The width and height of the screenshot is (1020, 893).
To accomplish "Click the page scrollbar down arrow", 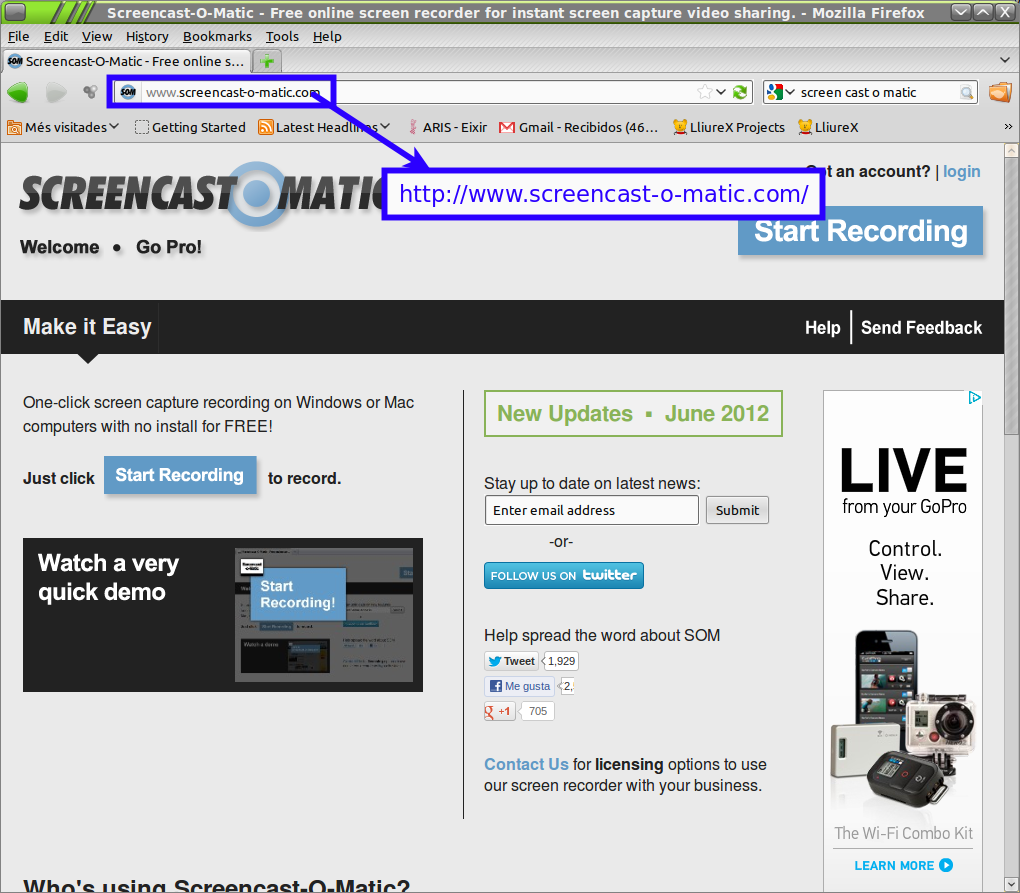I will coord(1012,885).
